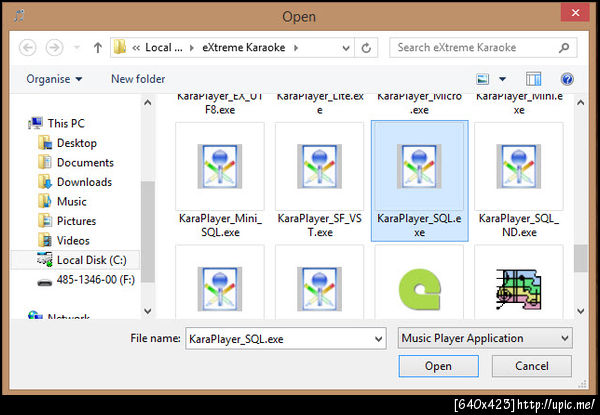Select the colorful music notes map icon
Viewport: 600px width, 415px height.
coord(519,289)
